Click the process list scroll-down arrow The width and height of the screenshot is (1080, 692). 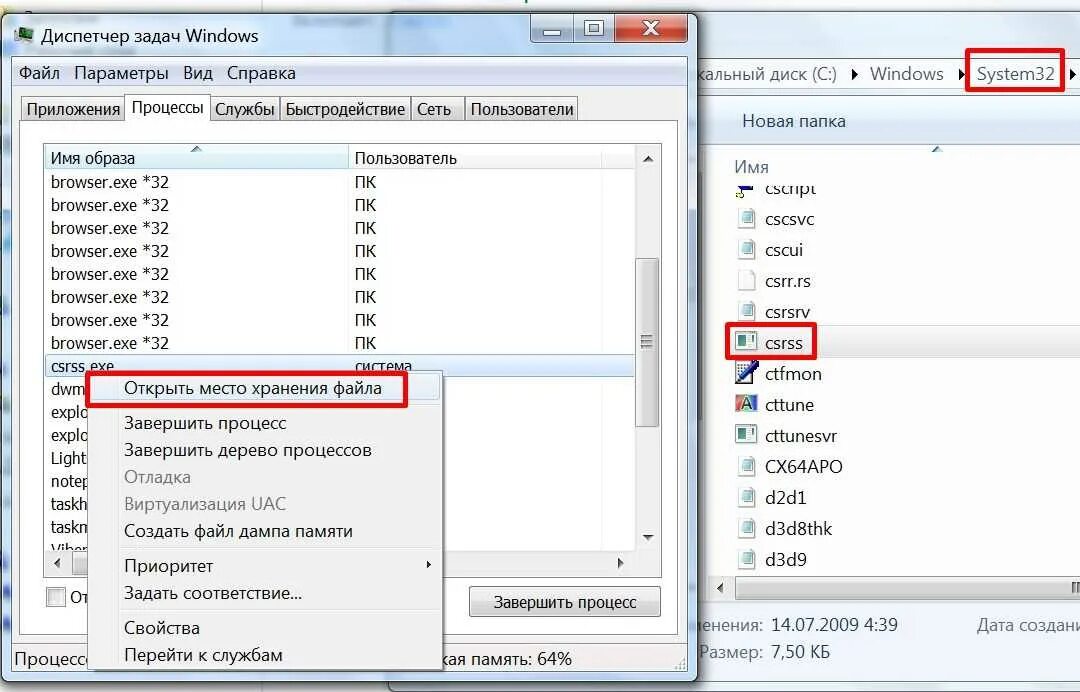(647, 537)
